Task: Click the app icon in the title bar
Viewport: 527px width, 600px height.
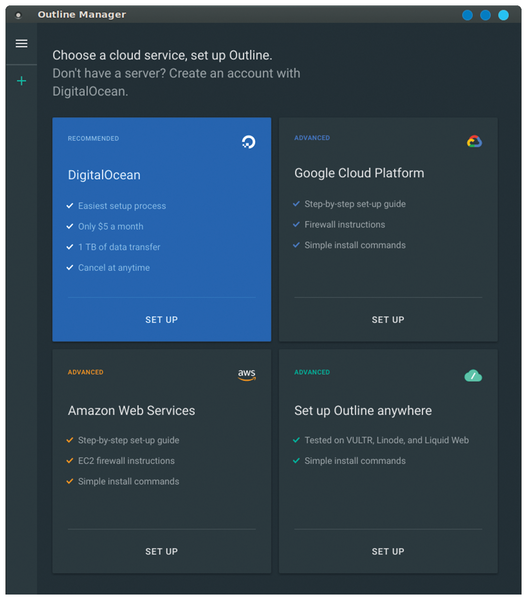Action: 18,15
